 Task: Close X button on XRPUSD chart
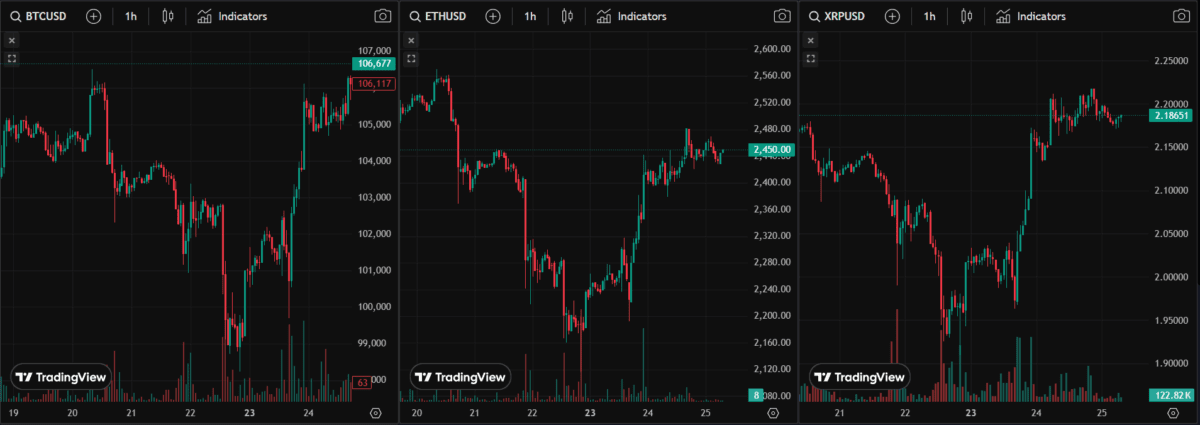811,40
